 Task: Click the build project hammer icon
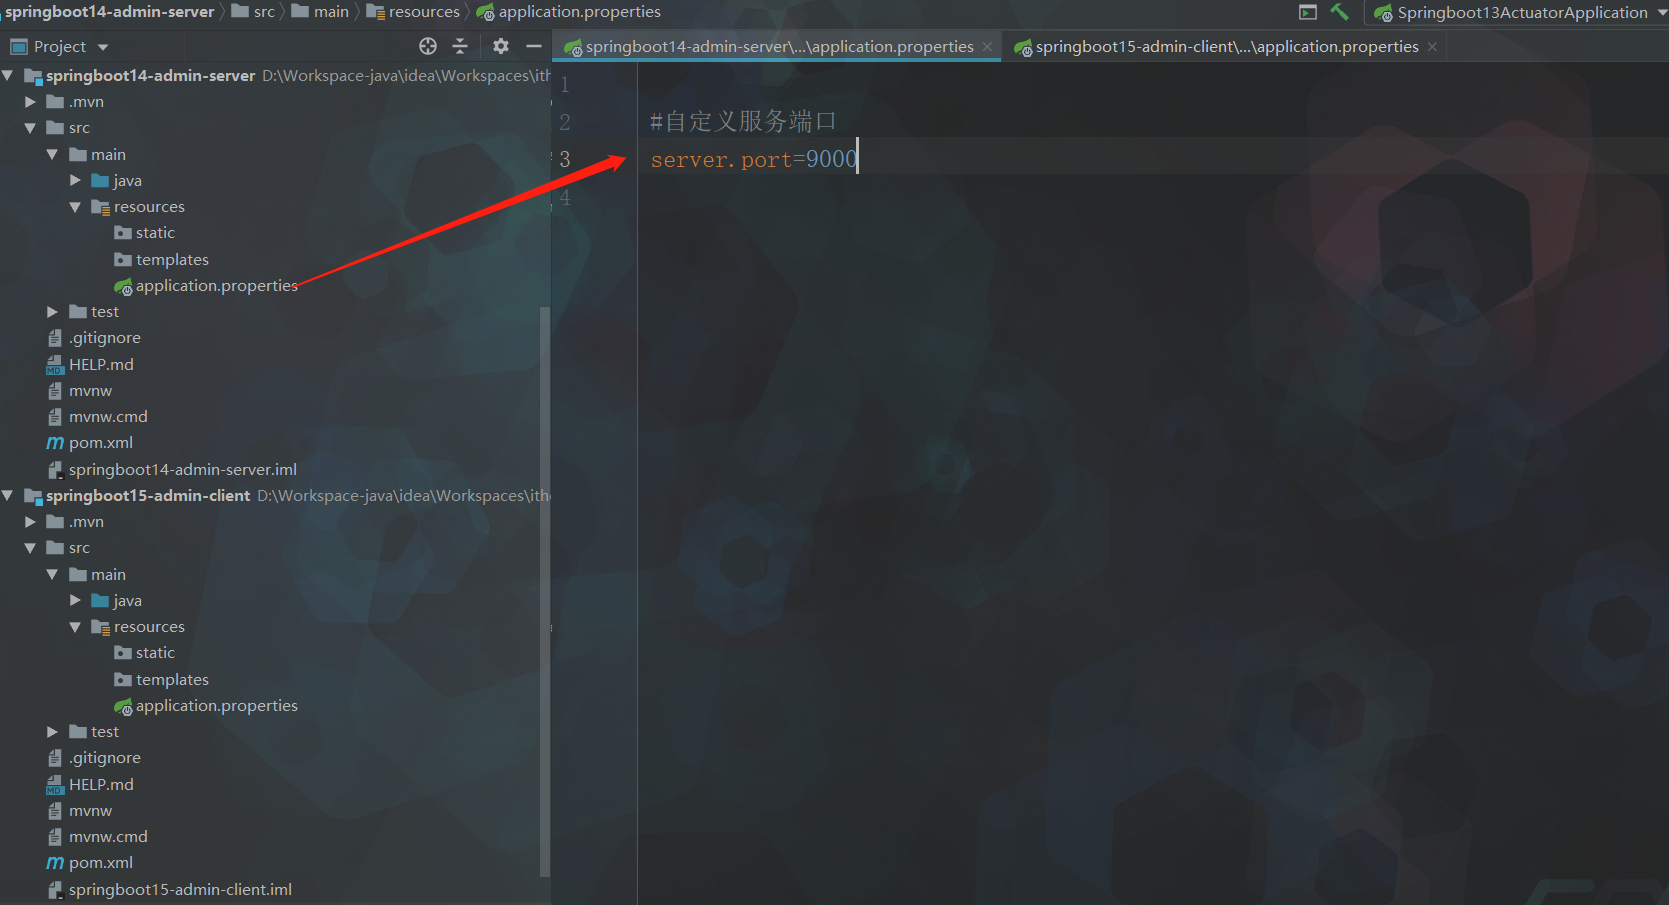click(1339, 12)
